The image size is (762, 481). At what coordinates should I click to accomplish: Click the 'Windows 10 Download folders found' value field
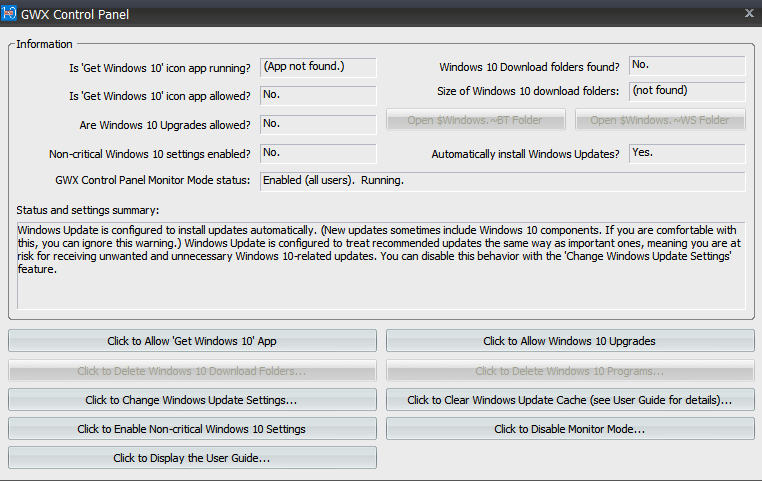coord(687,66)
